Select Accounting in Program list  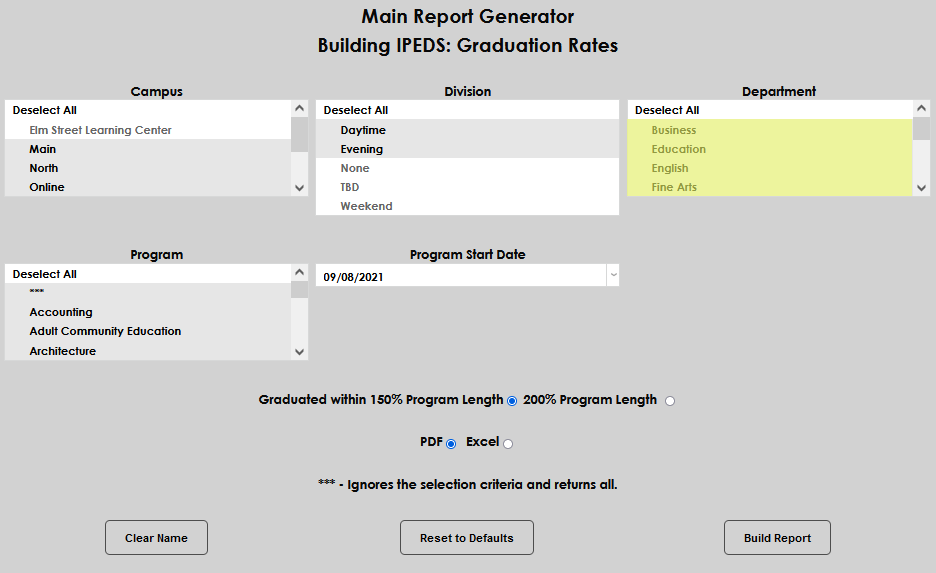pos(61,312)
